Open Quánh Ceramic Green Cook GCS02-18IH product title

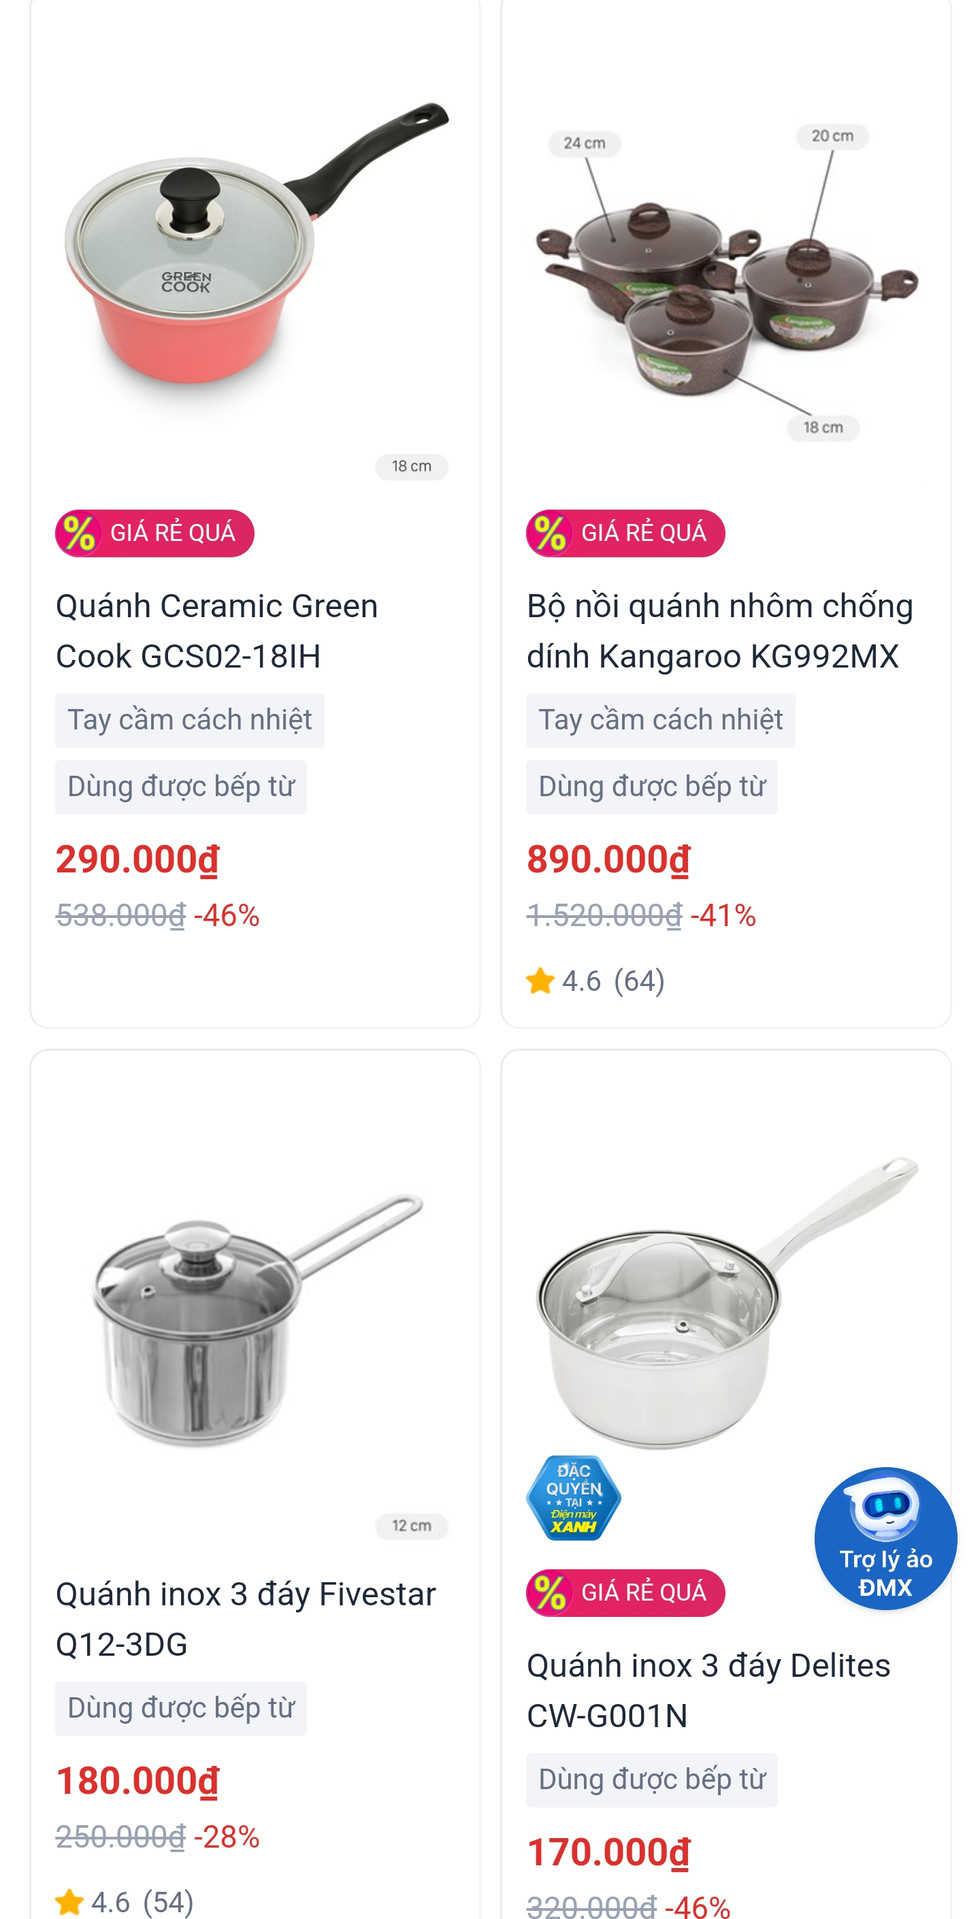[x=217, y=631]
